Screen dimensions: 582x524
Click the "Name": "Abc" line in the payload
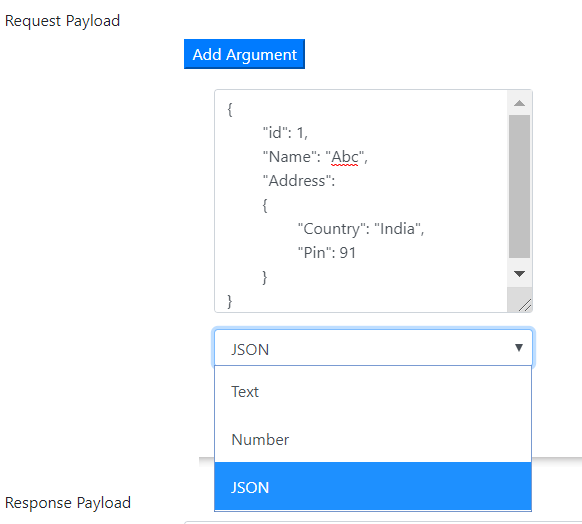click(315, 157)
